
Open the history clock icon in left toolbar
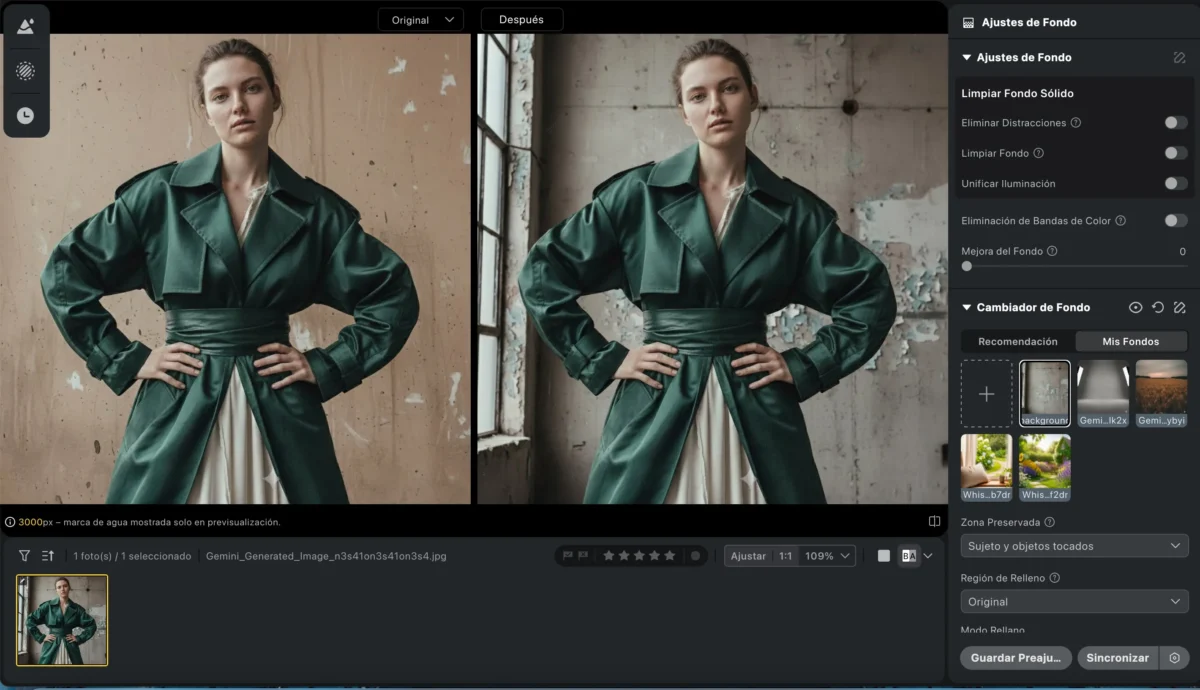coord(25,116)
